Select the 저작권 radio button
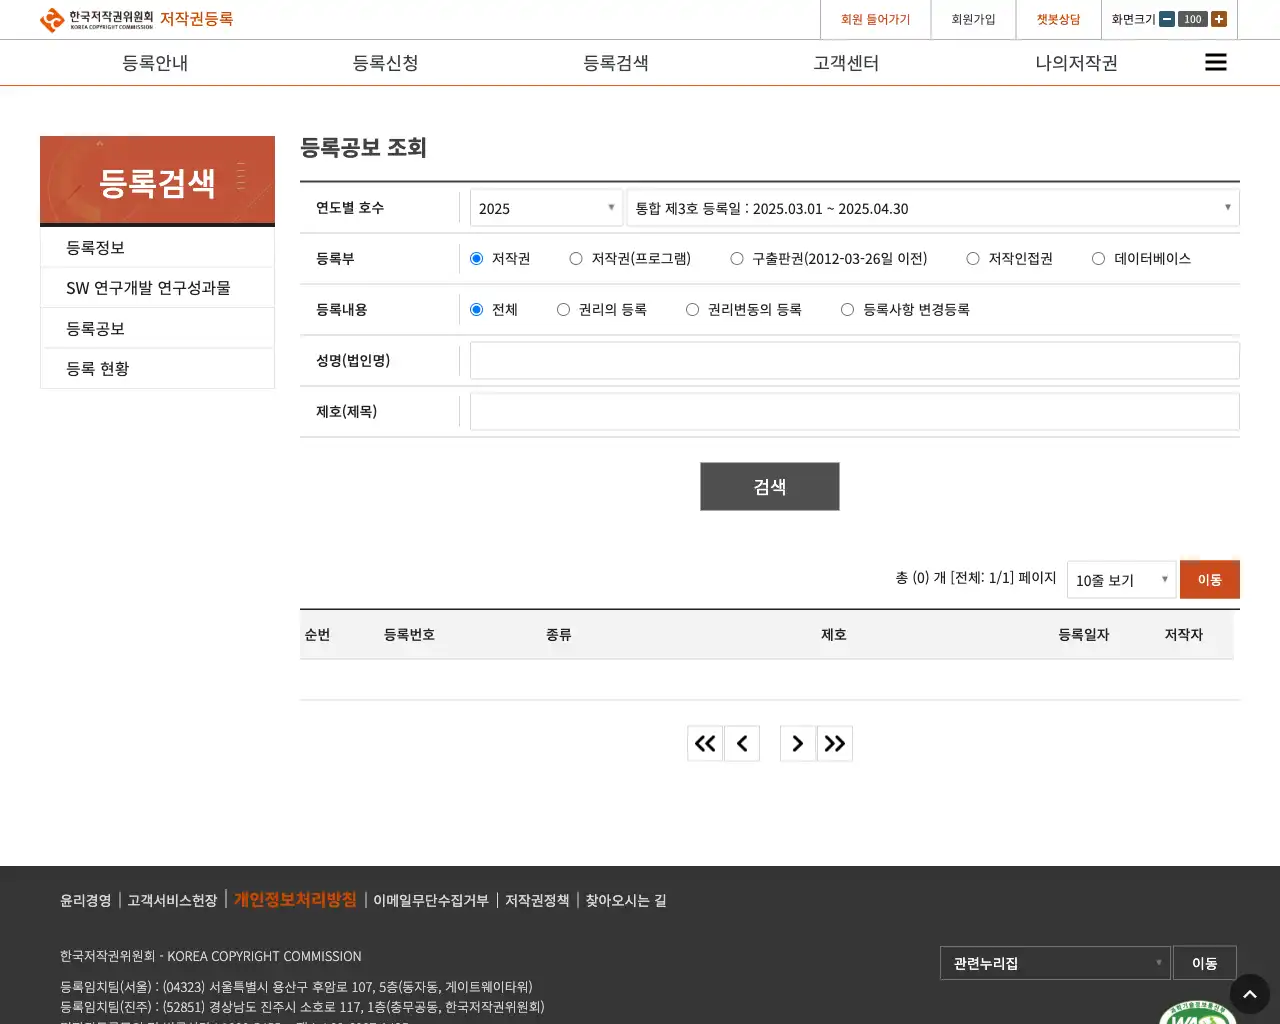 (477, 259)
